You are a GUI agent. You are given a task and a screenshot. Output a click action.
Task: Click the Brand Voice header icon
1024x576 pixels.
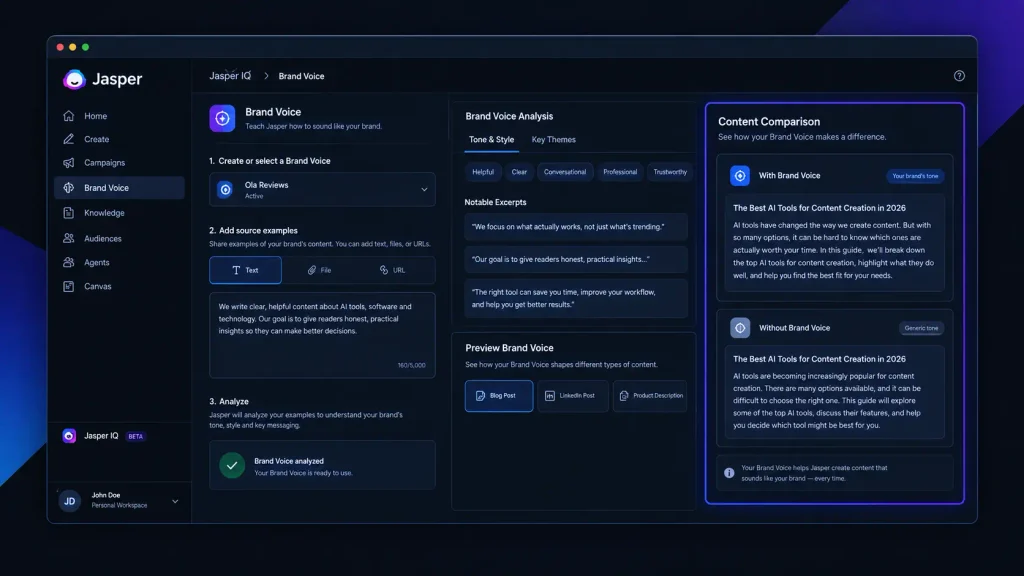222,118
